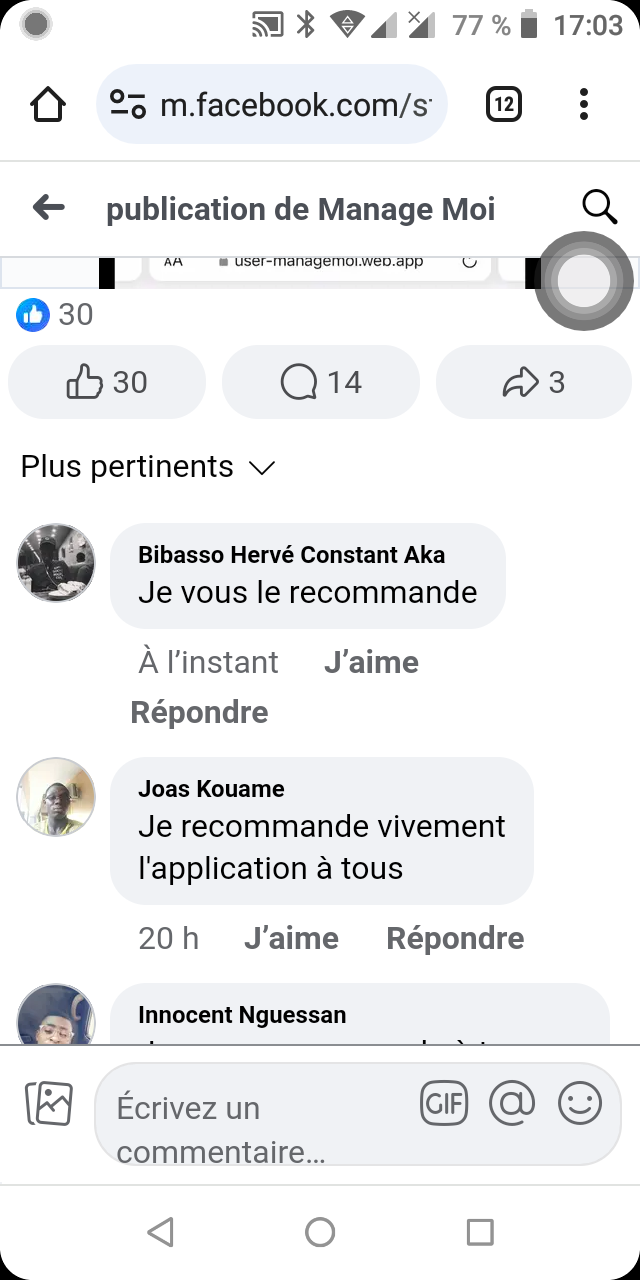Tap the search magnifier icon
640x1280 pixels.
point(599,207)
